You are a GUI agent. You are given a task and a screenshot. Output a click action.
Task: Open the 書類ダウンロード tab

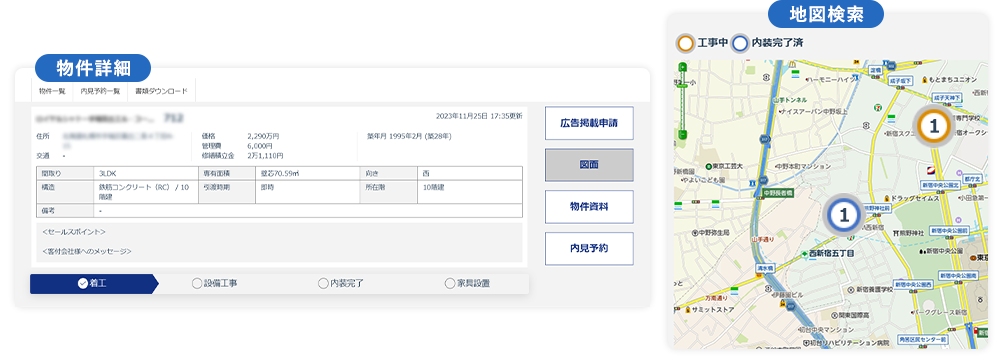(x=161, y=91)
